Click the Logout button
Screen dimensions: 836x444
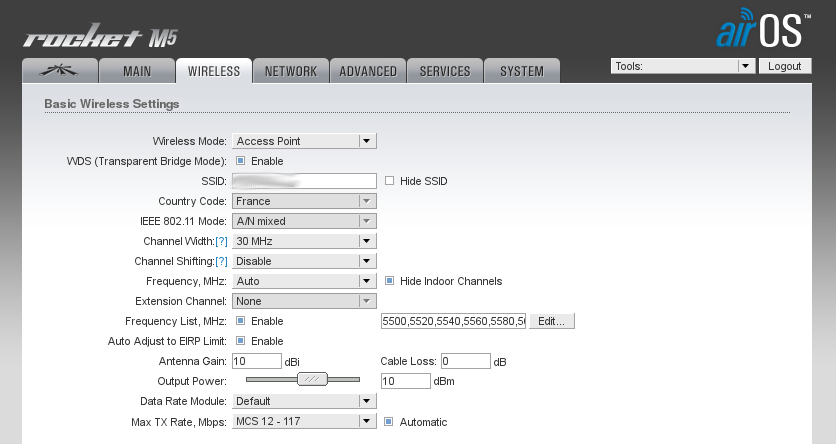[x=785, y=66]
